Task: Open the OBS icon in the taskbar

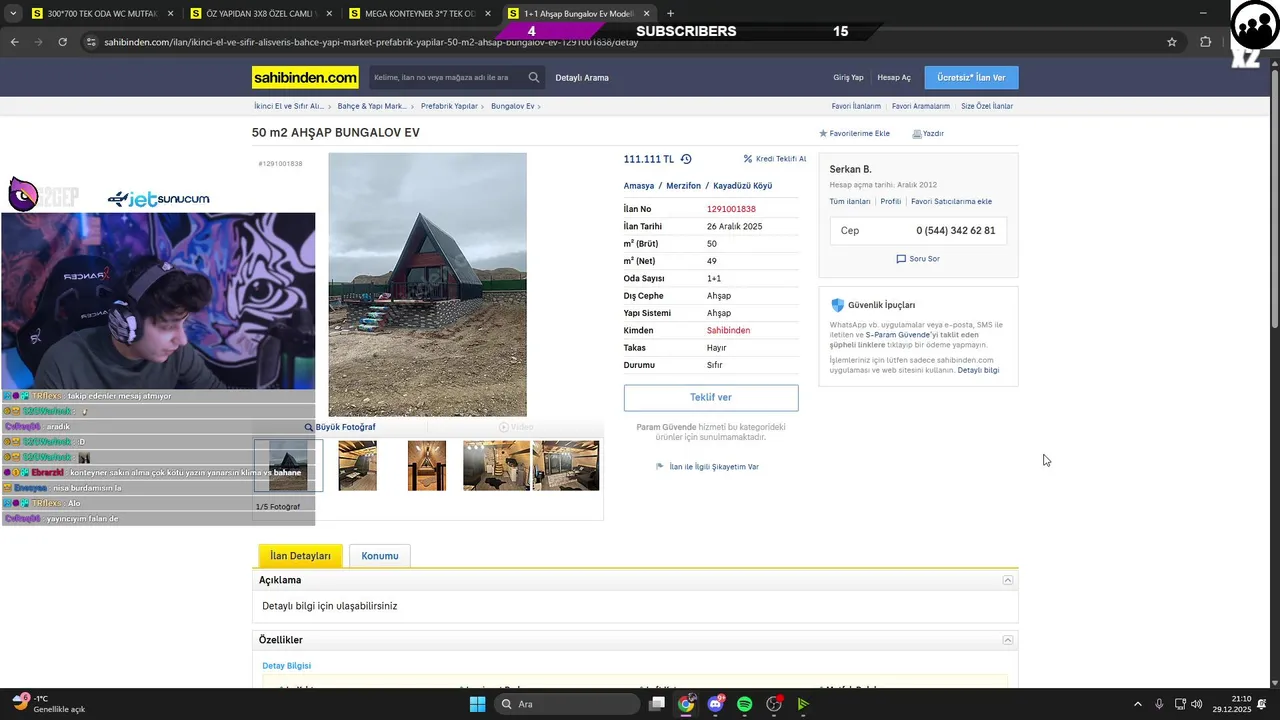Action: pos(774,704)
